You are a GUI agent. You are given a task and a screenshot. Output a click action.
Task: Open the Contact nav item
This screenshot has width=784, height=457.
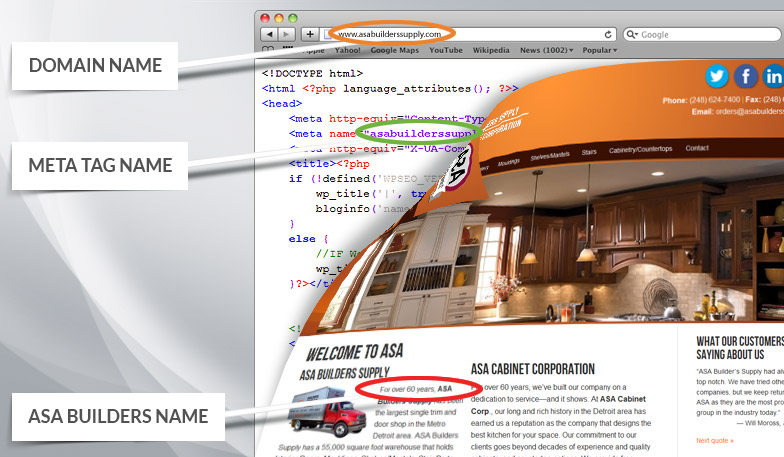(x=697, y=148)
